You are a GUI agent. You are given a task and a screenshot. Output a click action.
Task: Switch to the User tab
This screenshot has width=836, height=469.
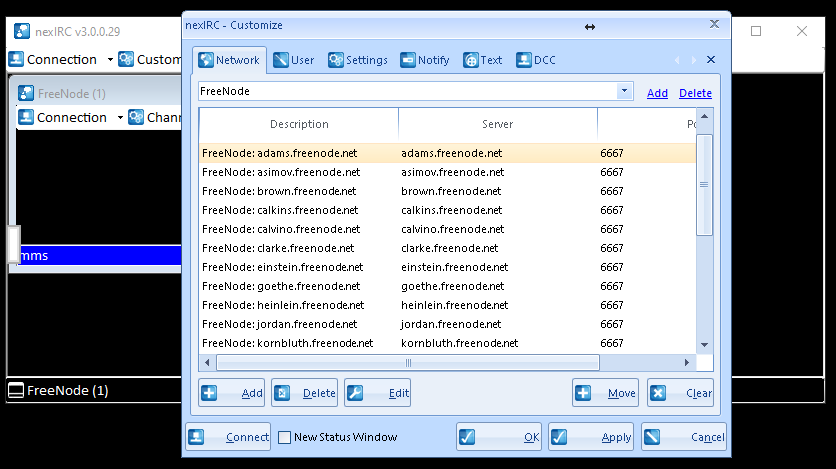tap(294, 60)
